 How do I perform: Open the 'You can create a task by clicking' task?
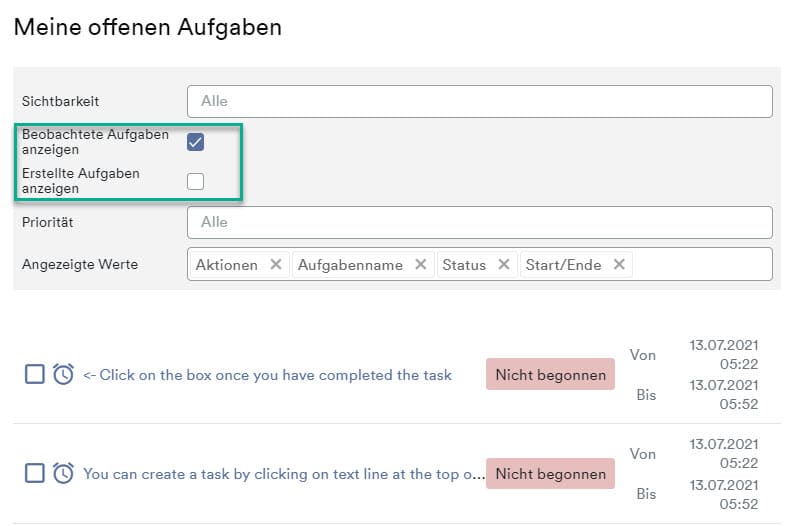284,474
